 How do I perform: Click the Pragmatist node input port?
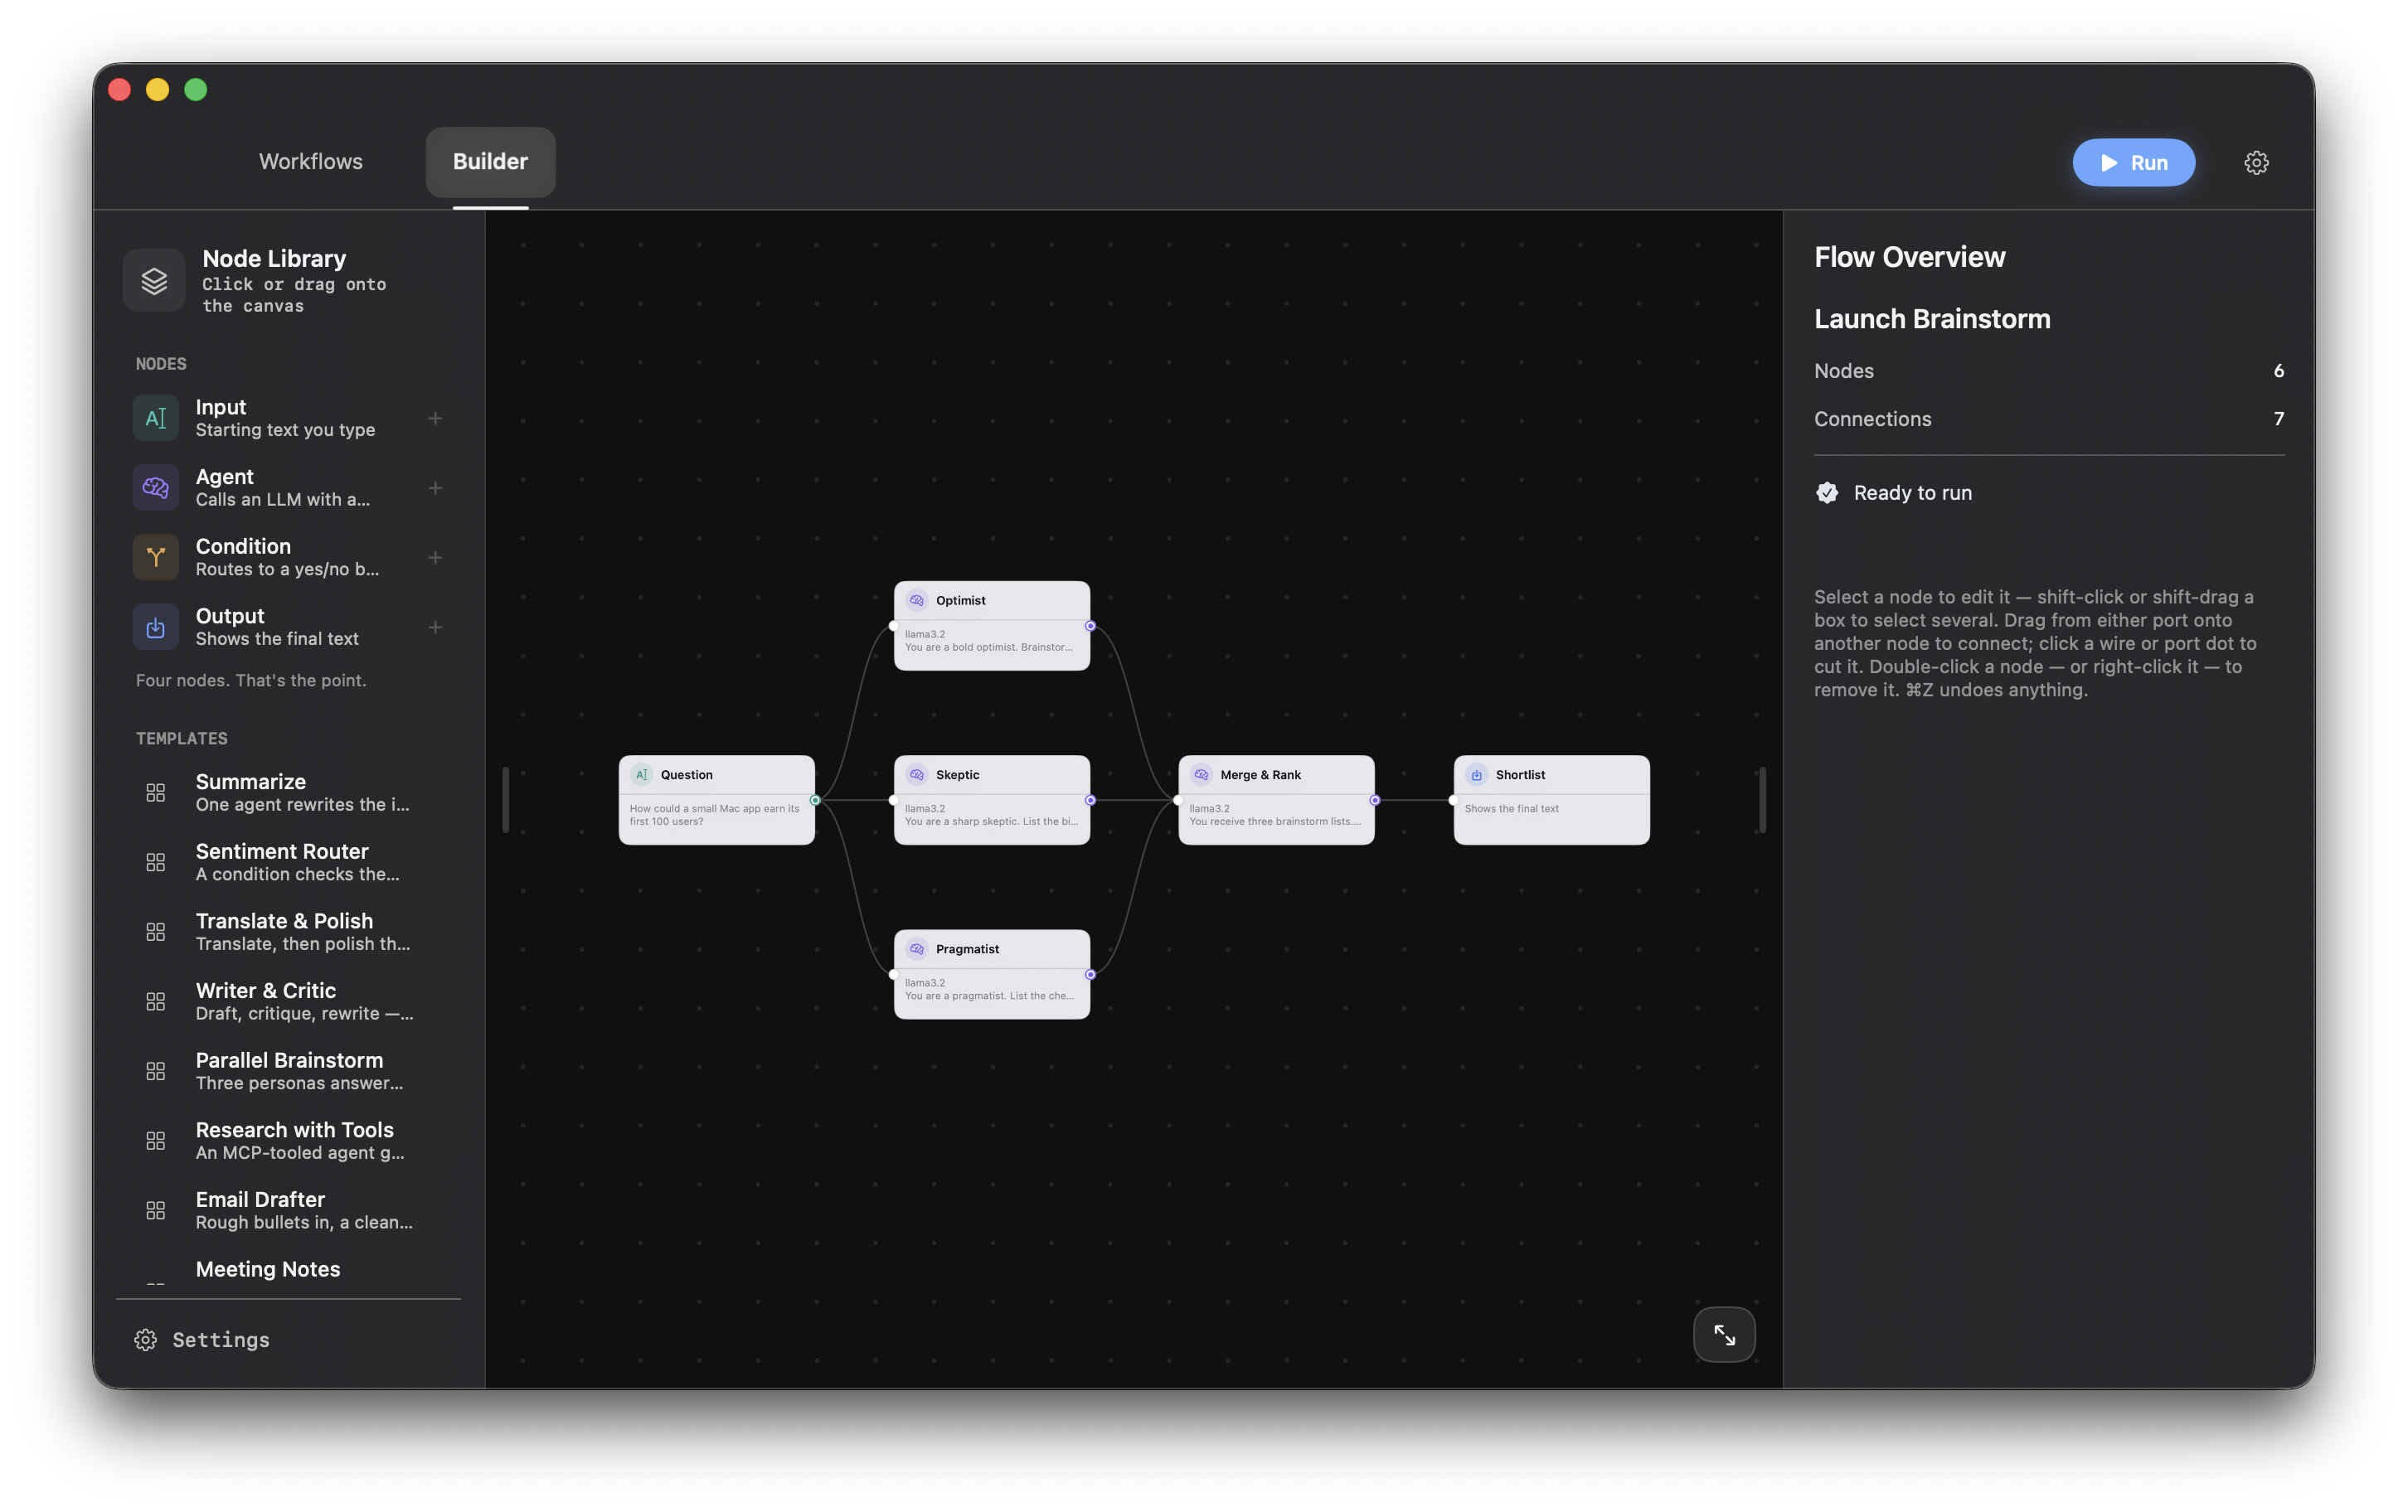pyautogui.click(x=893, y=974)
